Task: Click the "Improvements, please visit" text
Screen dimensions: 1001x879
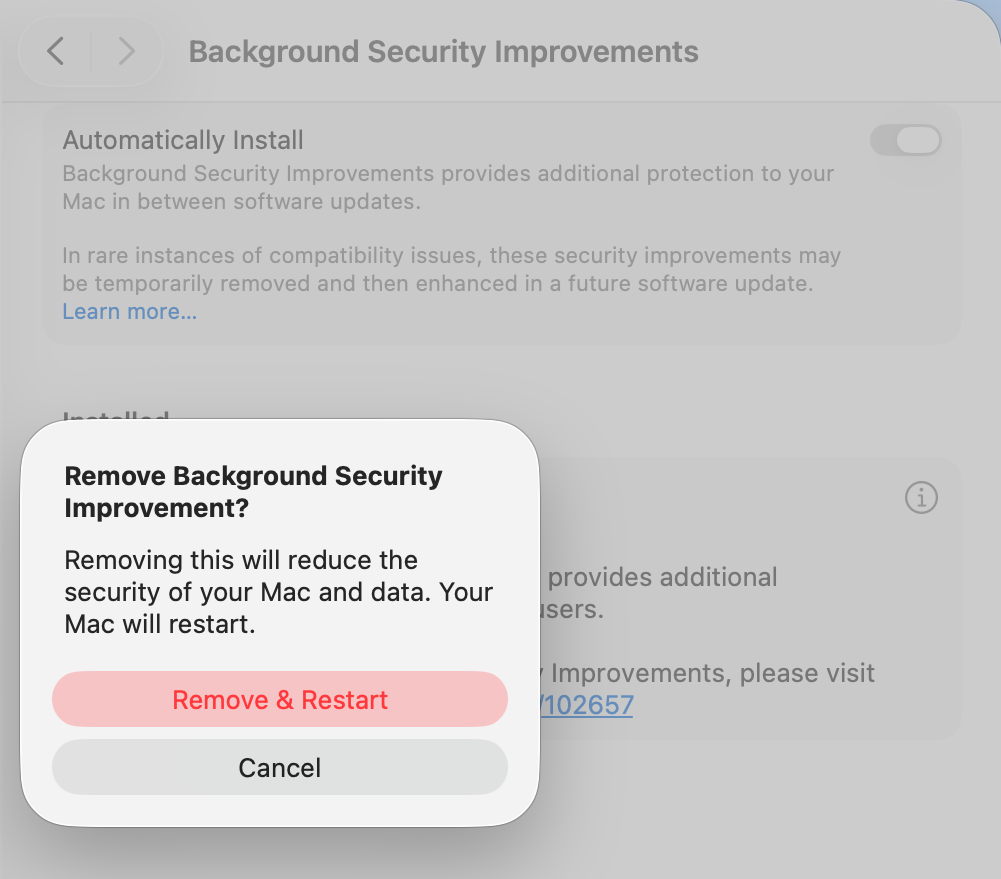Action: [x=713, y=673]
